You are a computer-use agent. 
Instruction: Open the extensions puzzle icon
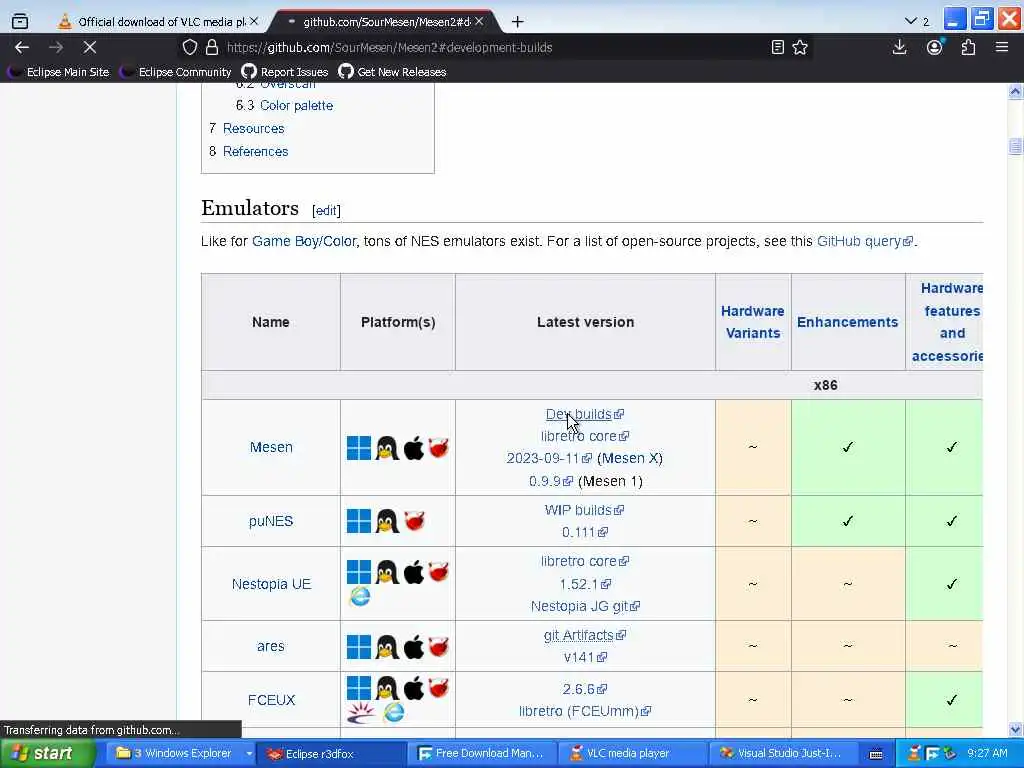[x=968, y=47]
